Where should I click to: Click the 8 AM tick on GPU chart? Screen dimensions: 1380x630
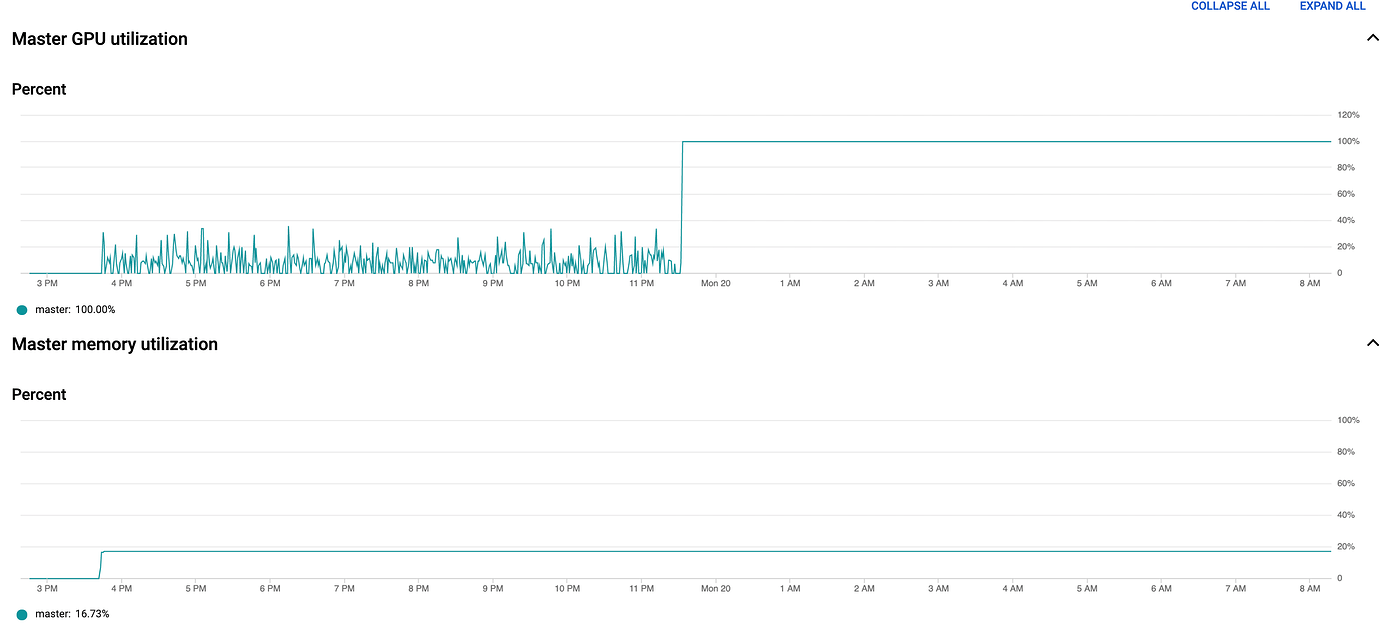coord(1310,284)
